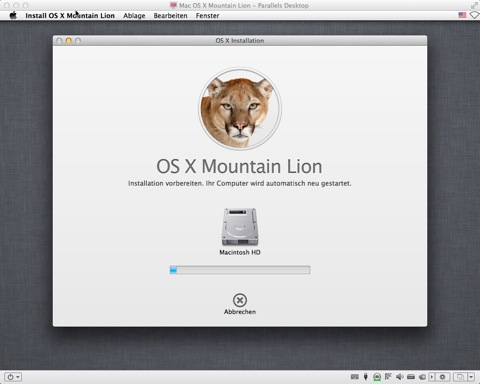Enter full screen with the Parallels window arrows
The width and height of the screenshot is (480, 384).
click(x=474, y=5)
